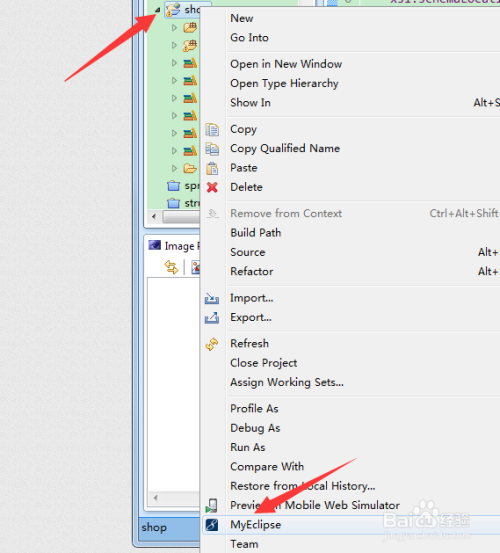500x553 pixels.
Task: Select Preview in Mobile Web Simulator
Action: (315, 505)
